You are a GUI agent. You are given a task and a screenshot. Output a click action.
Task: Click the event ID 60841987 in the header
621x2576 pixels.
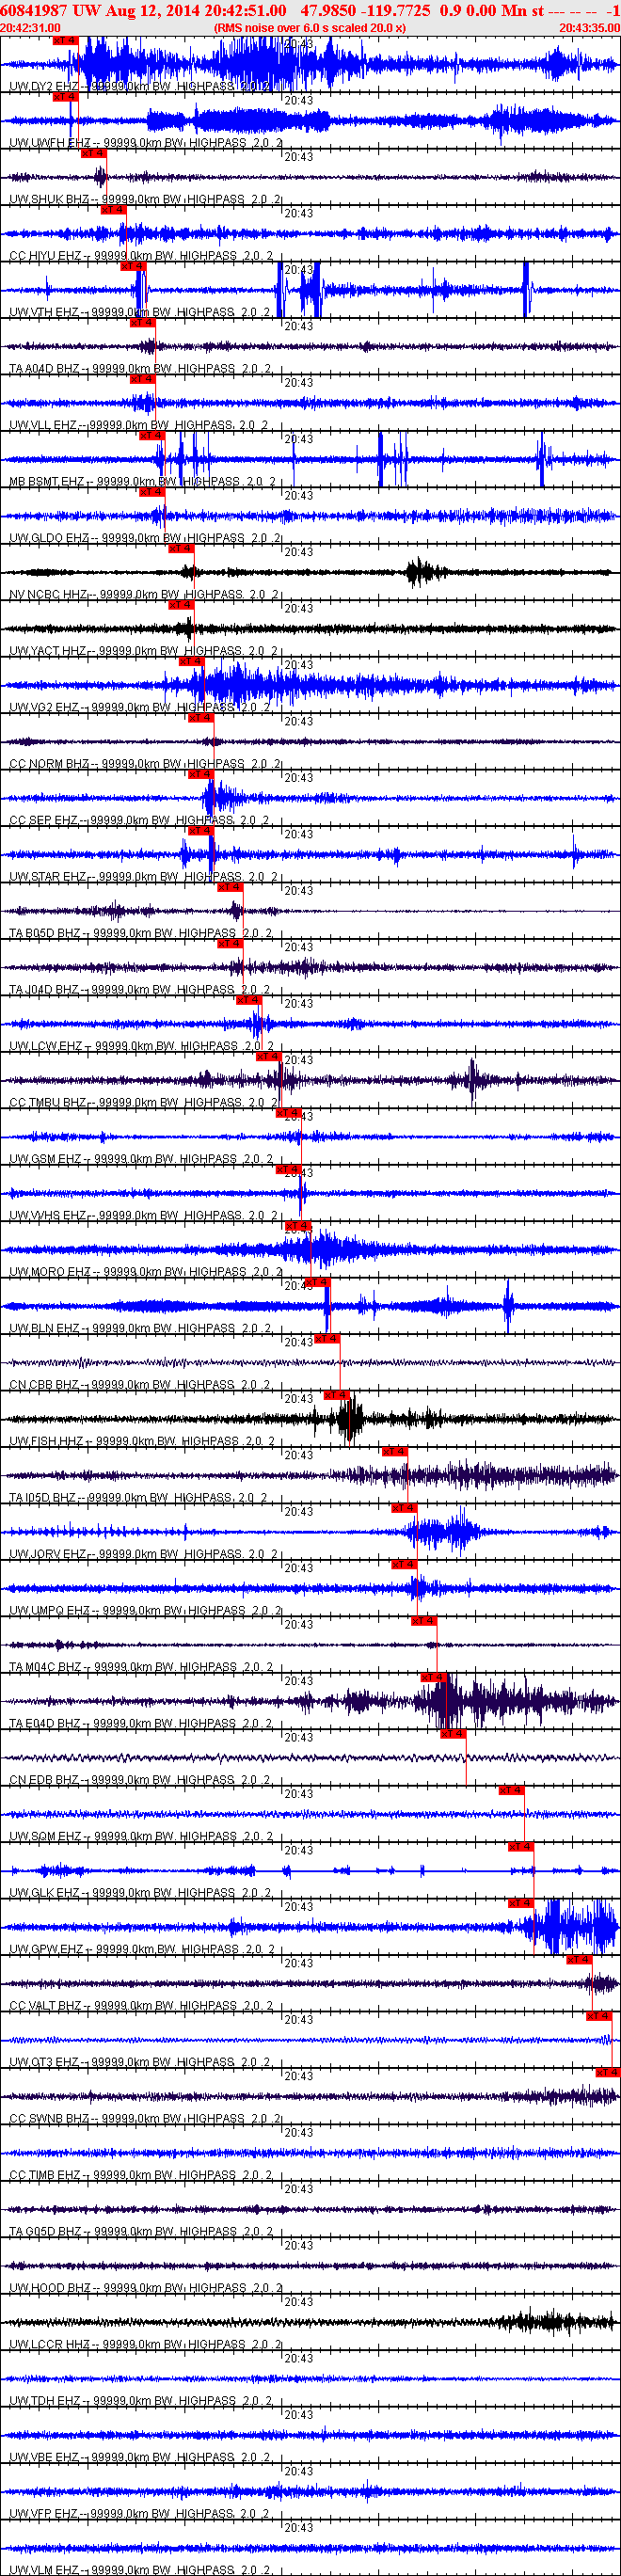34,10
